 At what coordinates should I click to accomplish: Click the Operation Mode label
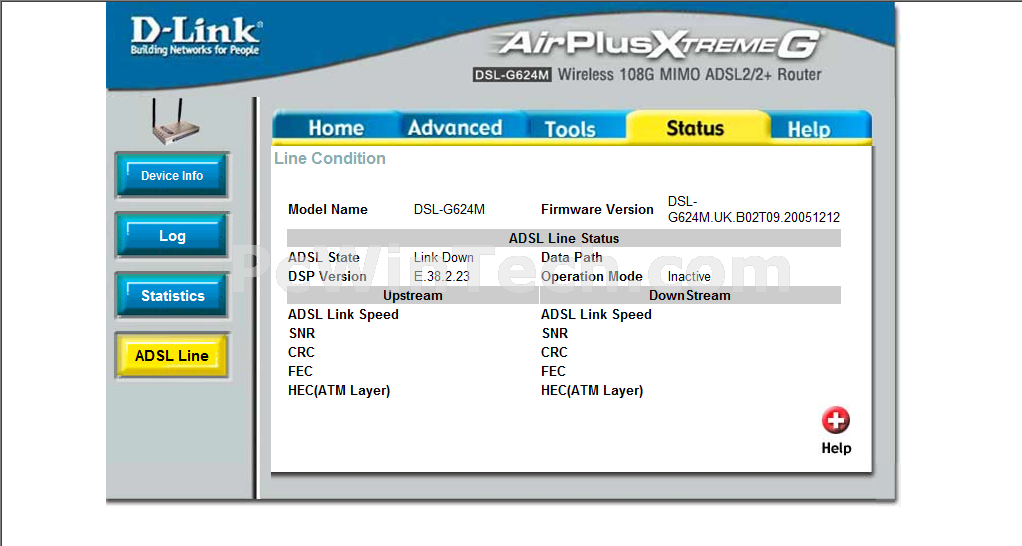(592, 276)
